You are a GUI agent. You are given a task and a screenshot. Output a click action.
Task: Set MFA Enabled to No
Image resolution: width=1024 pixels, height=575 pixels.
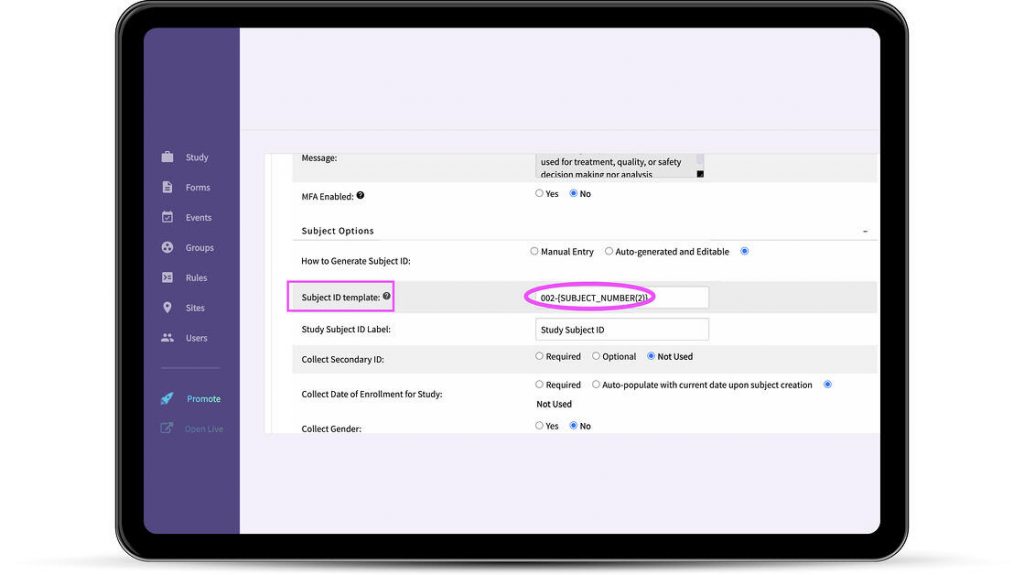573,193
